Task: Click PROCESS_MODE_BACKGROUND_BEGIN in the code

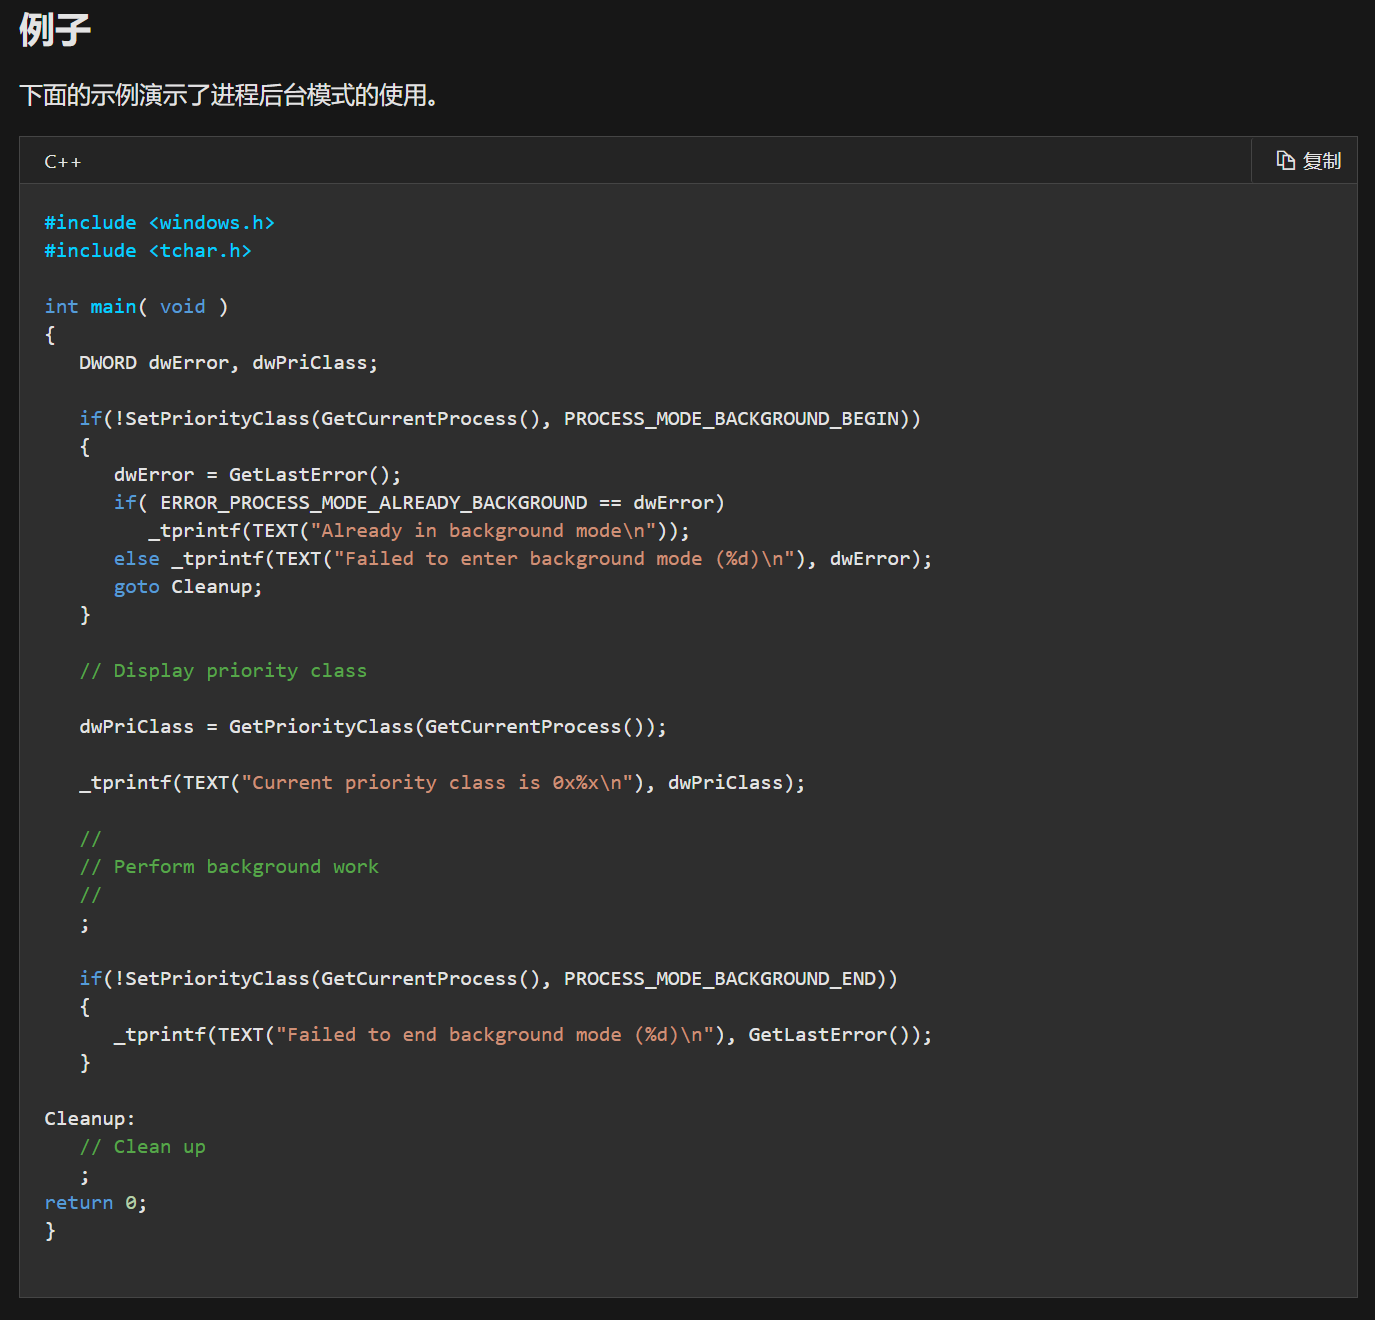Action: tap(731, 419)
